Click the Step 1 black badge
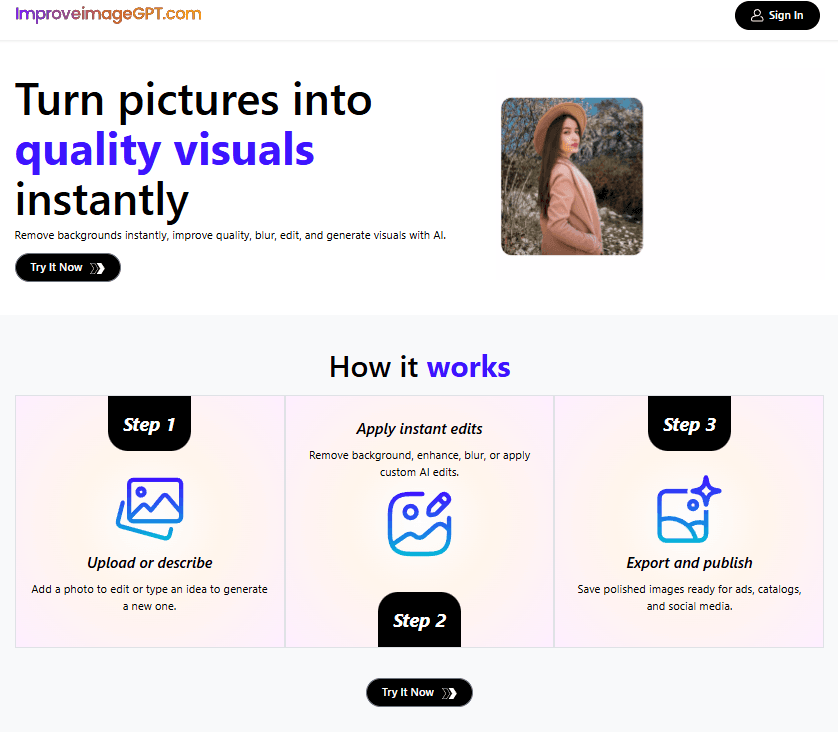Viewport: 838px width, 732px height. pyautogui.click(x=149, y=424)
